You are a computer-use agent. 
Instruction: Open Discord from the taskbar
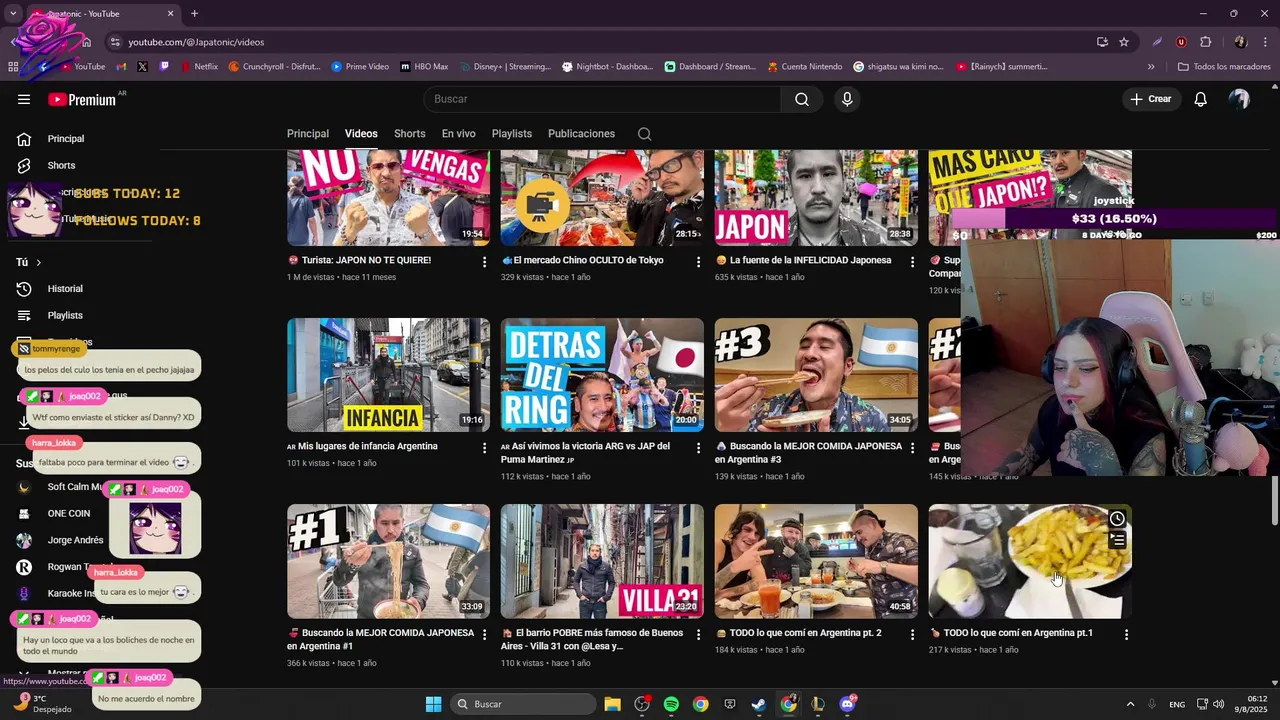pos(847,704)
